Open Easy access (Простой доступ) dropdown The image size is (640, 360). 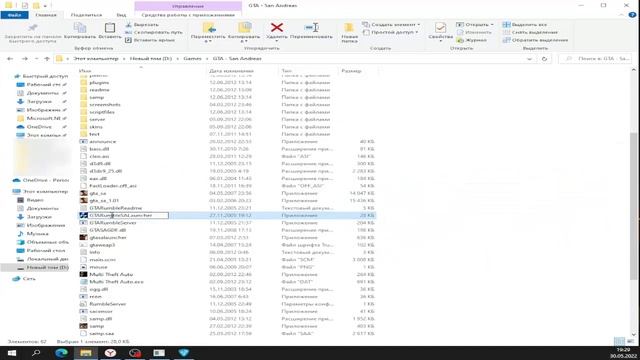tap(391, 32)
